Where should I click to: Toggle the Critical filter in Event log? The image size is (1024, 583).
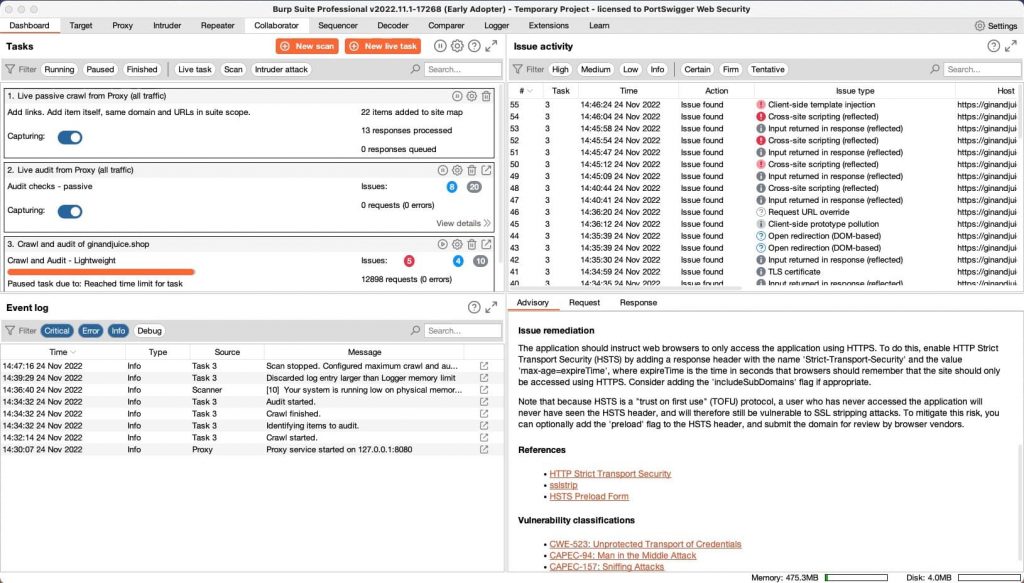[x=57, y=330]
